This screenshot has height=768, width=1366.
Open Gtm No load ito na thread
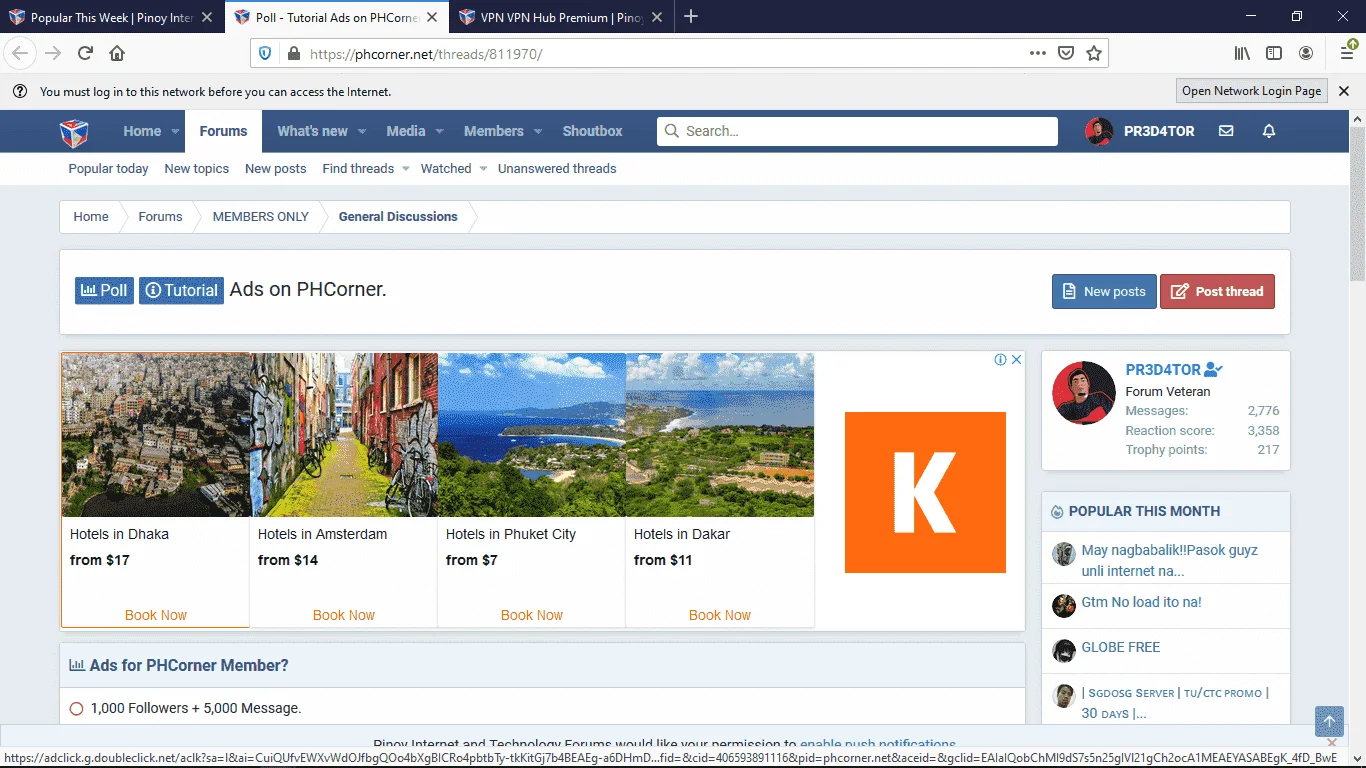1141,602
